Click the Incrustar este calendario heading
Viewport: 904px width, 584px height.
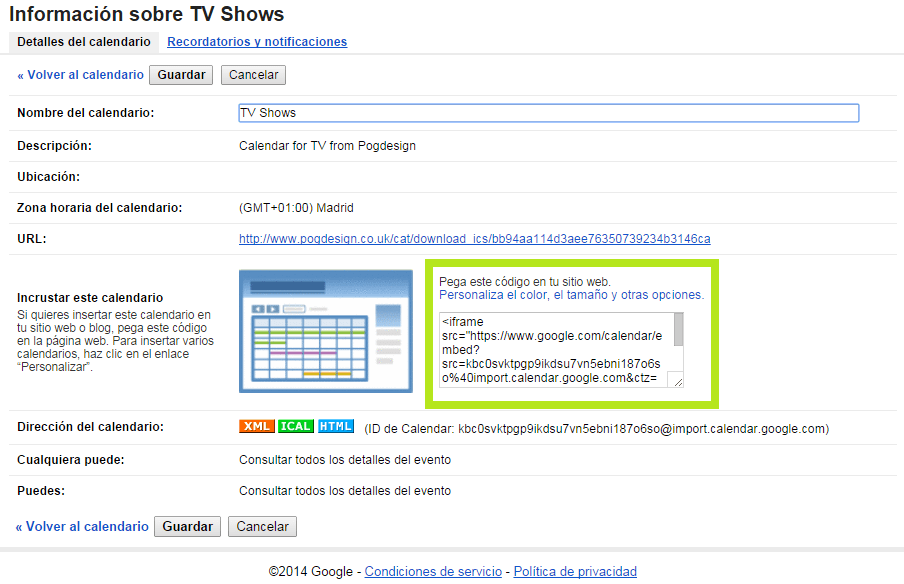(x=90, y=298)
